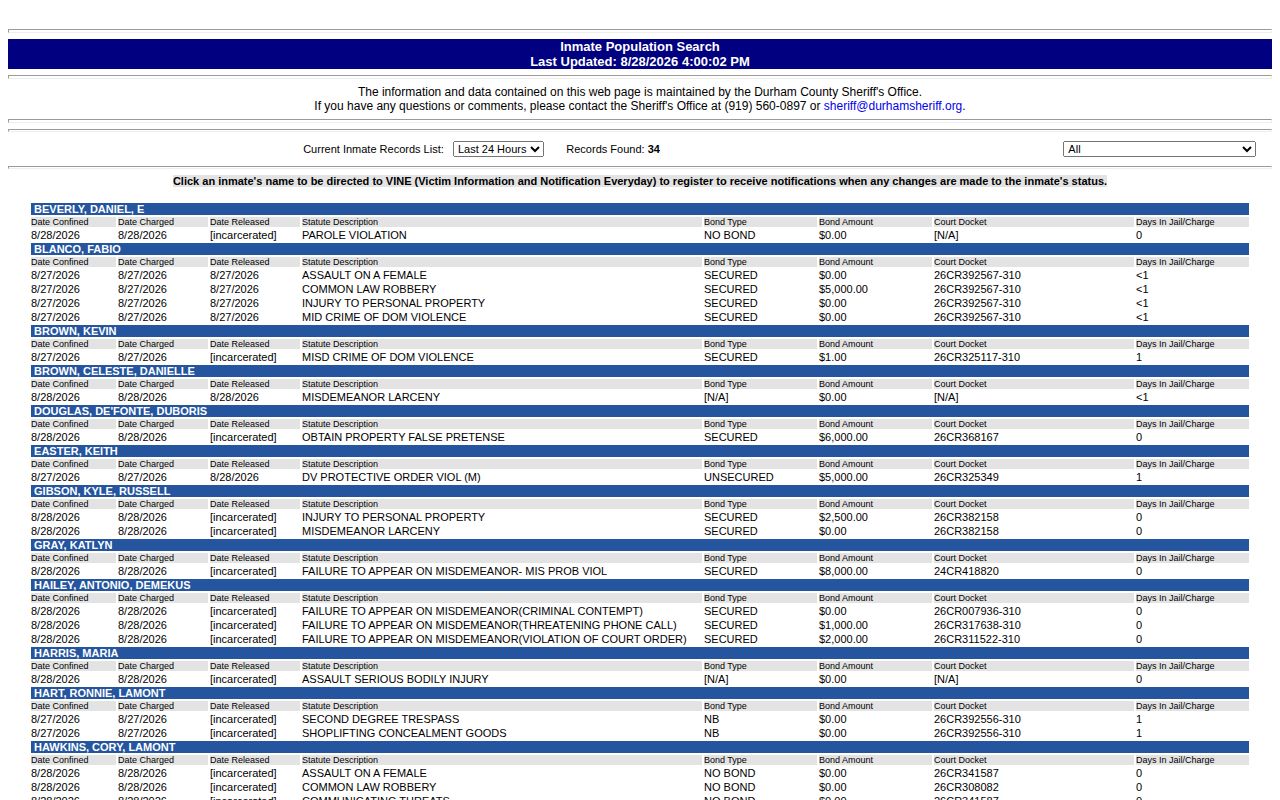Select docket 26CR007936-310

977,611
